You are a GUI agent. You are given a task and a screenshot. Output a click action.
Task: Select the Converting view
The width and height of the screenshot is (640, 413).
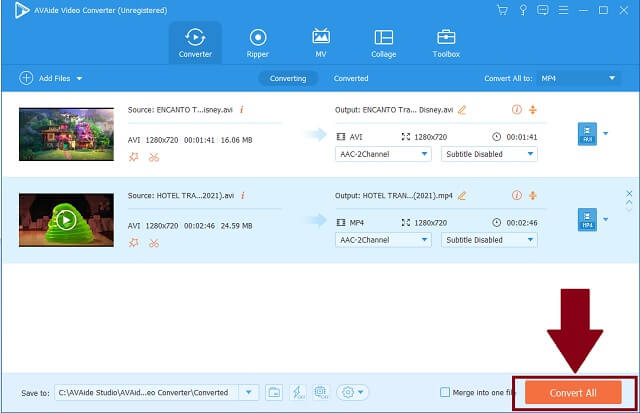tap(287, 78)
